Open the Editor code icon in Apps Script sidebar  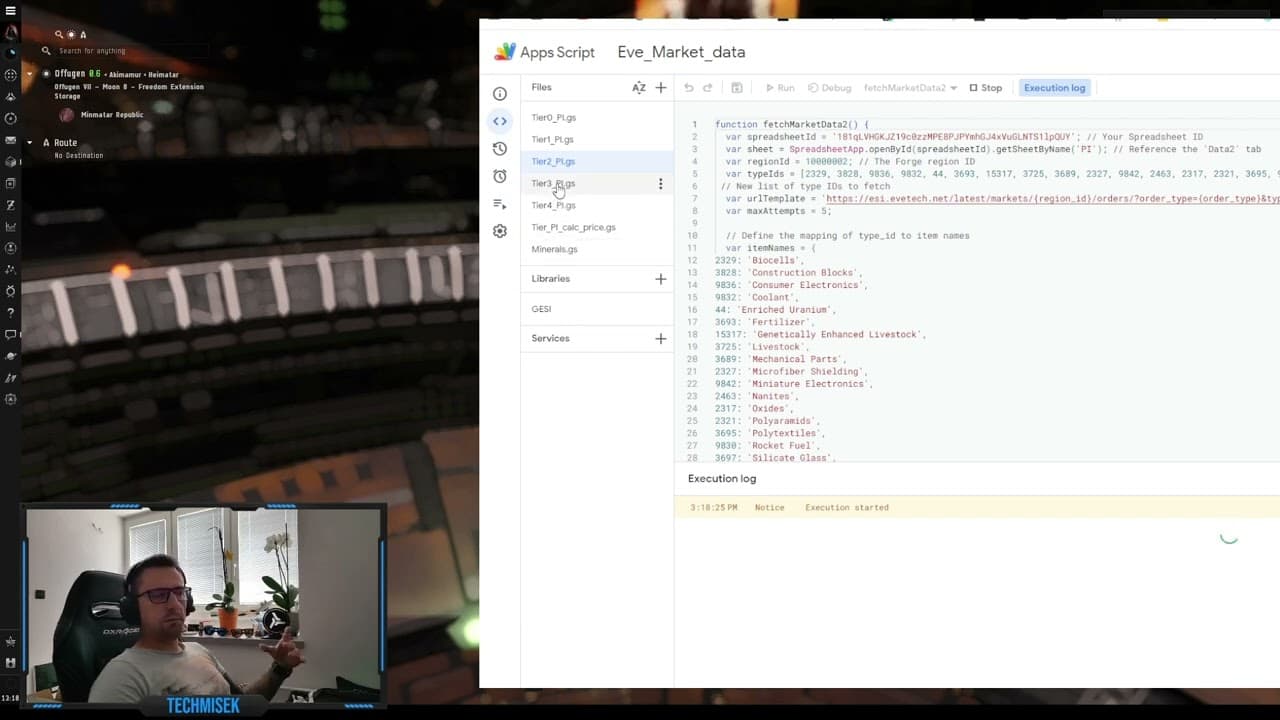500,121
